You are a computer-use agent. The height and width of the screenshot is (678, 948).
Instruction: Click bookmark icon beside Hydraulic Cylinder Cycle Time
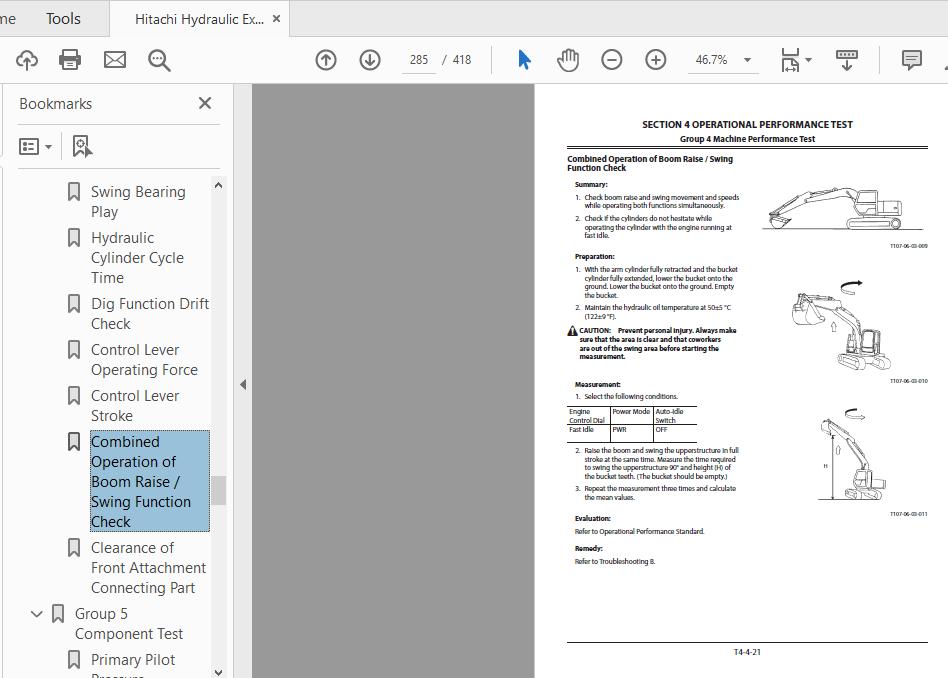coord(74,238)
